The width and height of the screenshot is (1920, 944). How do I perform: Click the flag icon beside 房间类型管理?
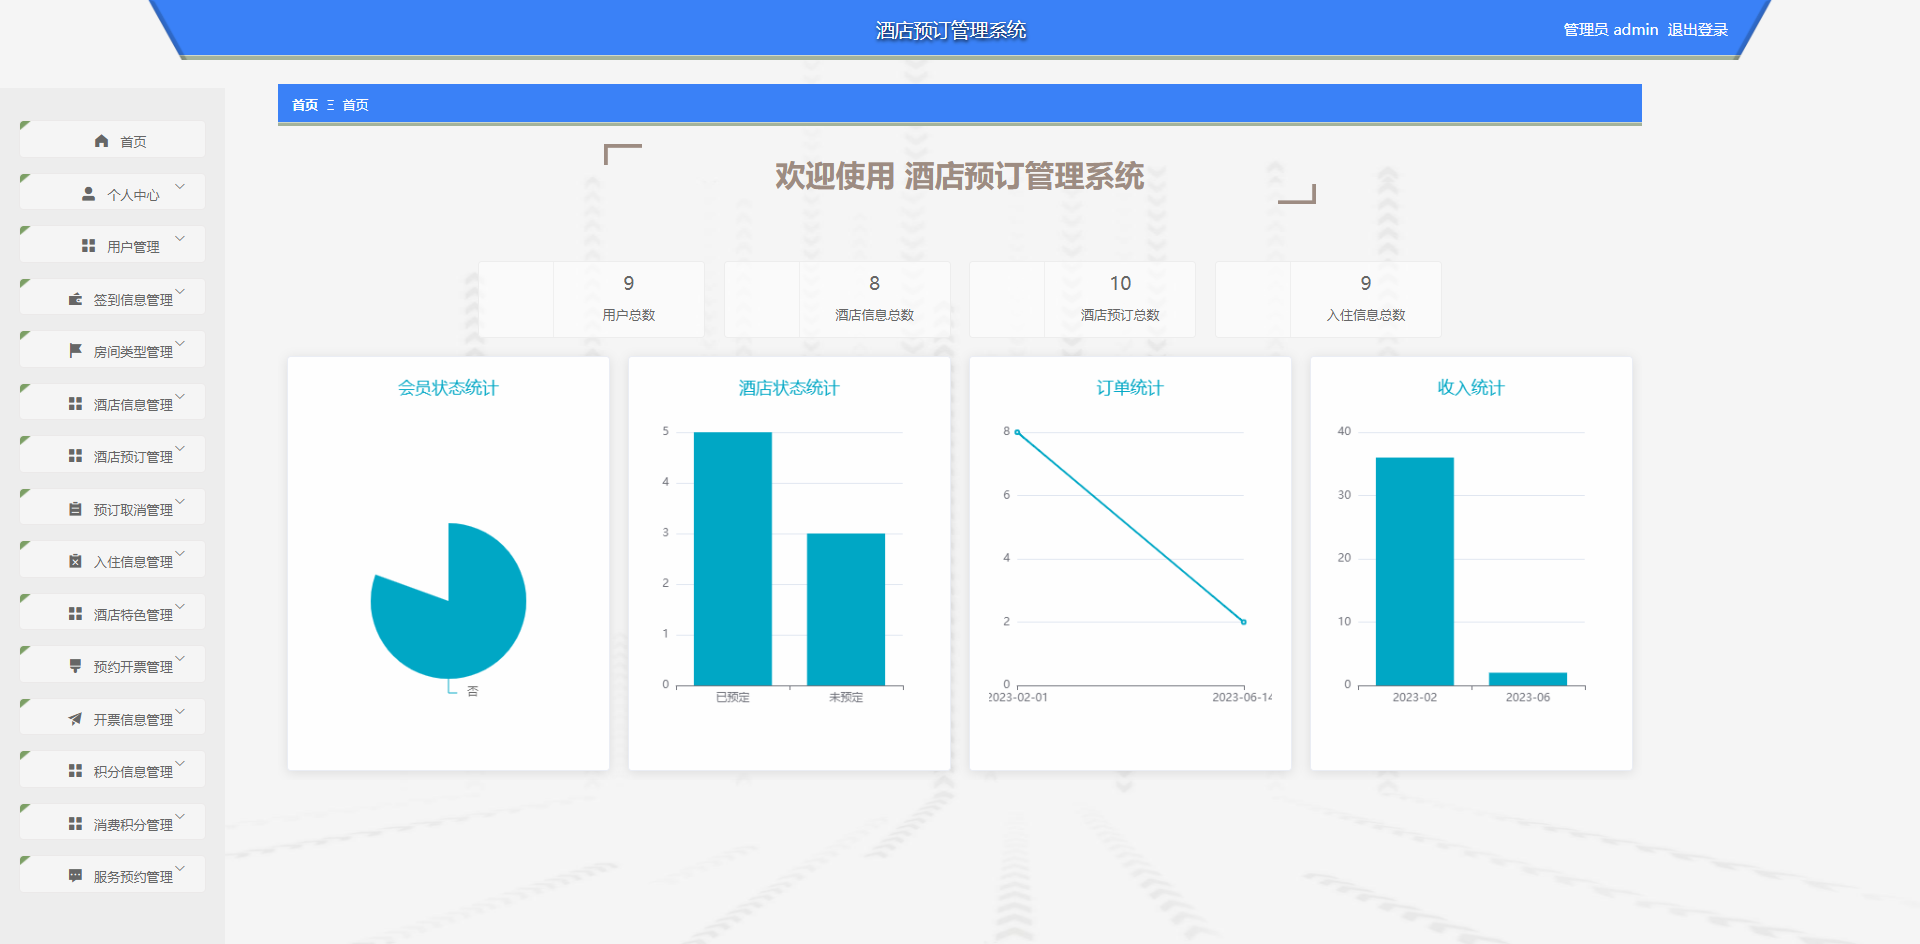coord(75,351)
